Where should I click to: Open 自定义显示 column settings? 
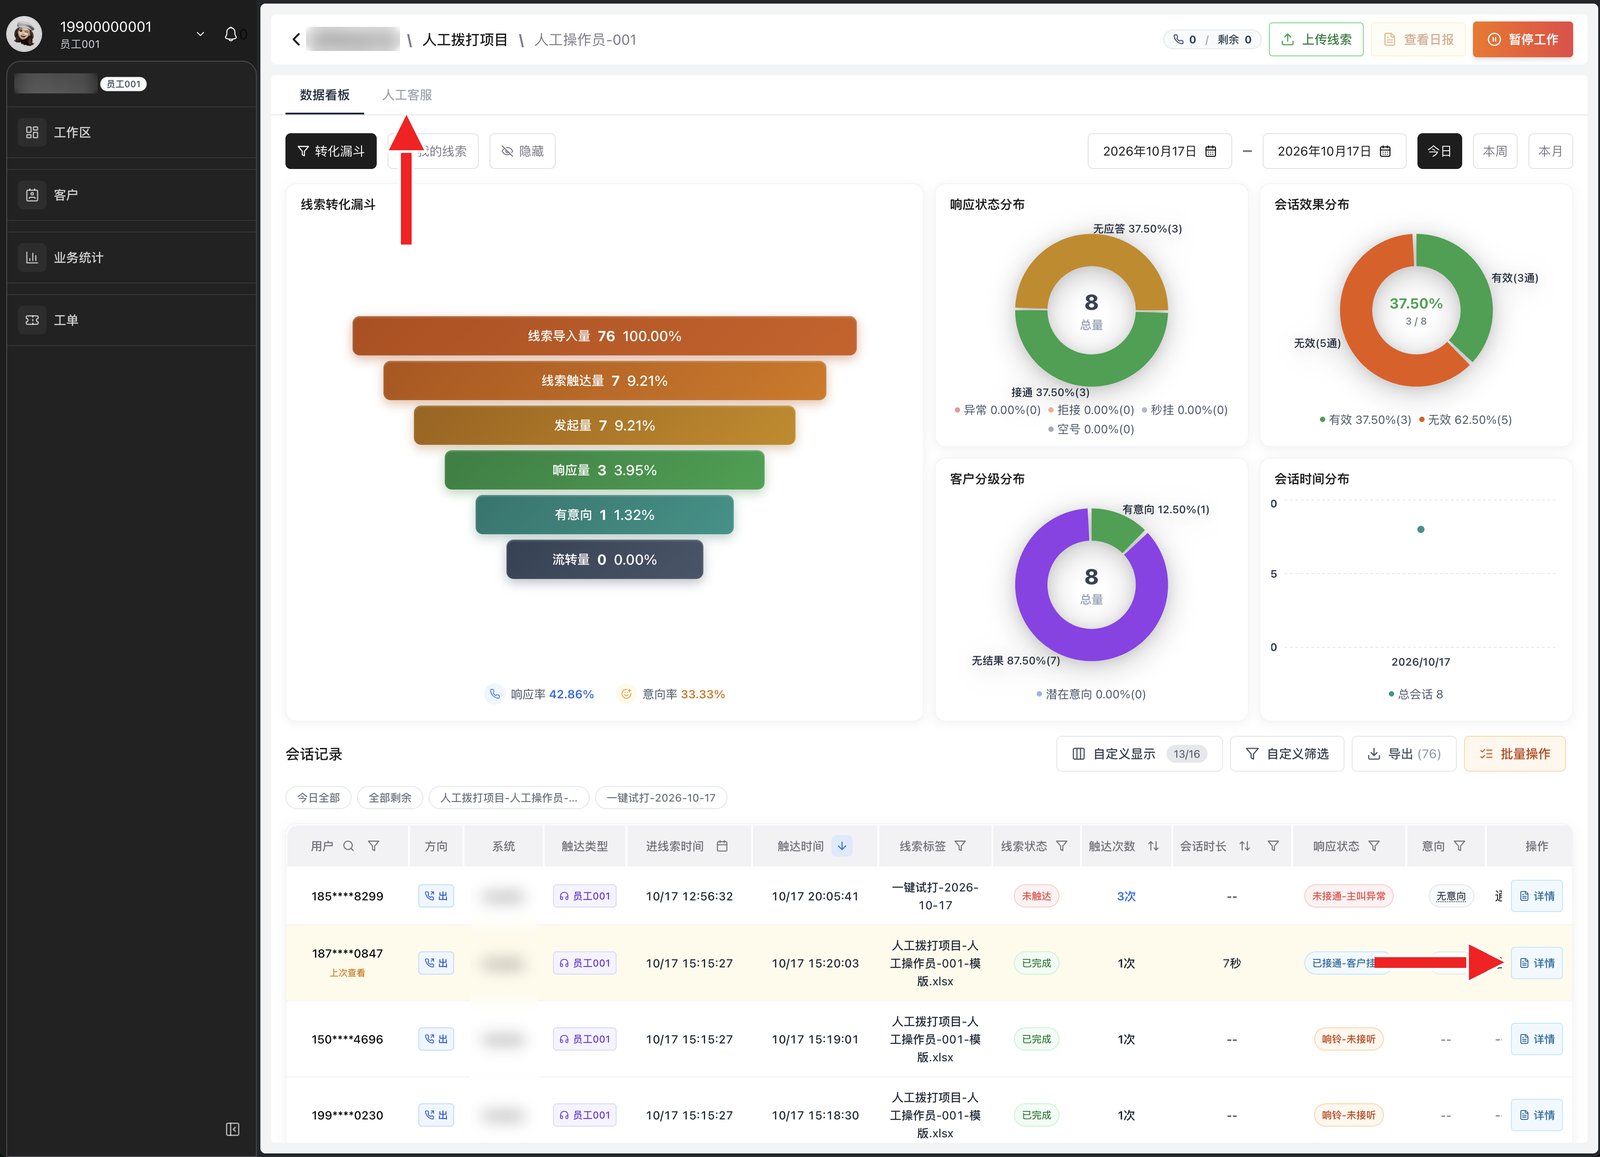[1139, 754]
